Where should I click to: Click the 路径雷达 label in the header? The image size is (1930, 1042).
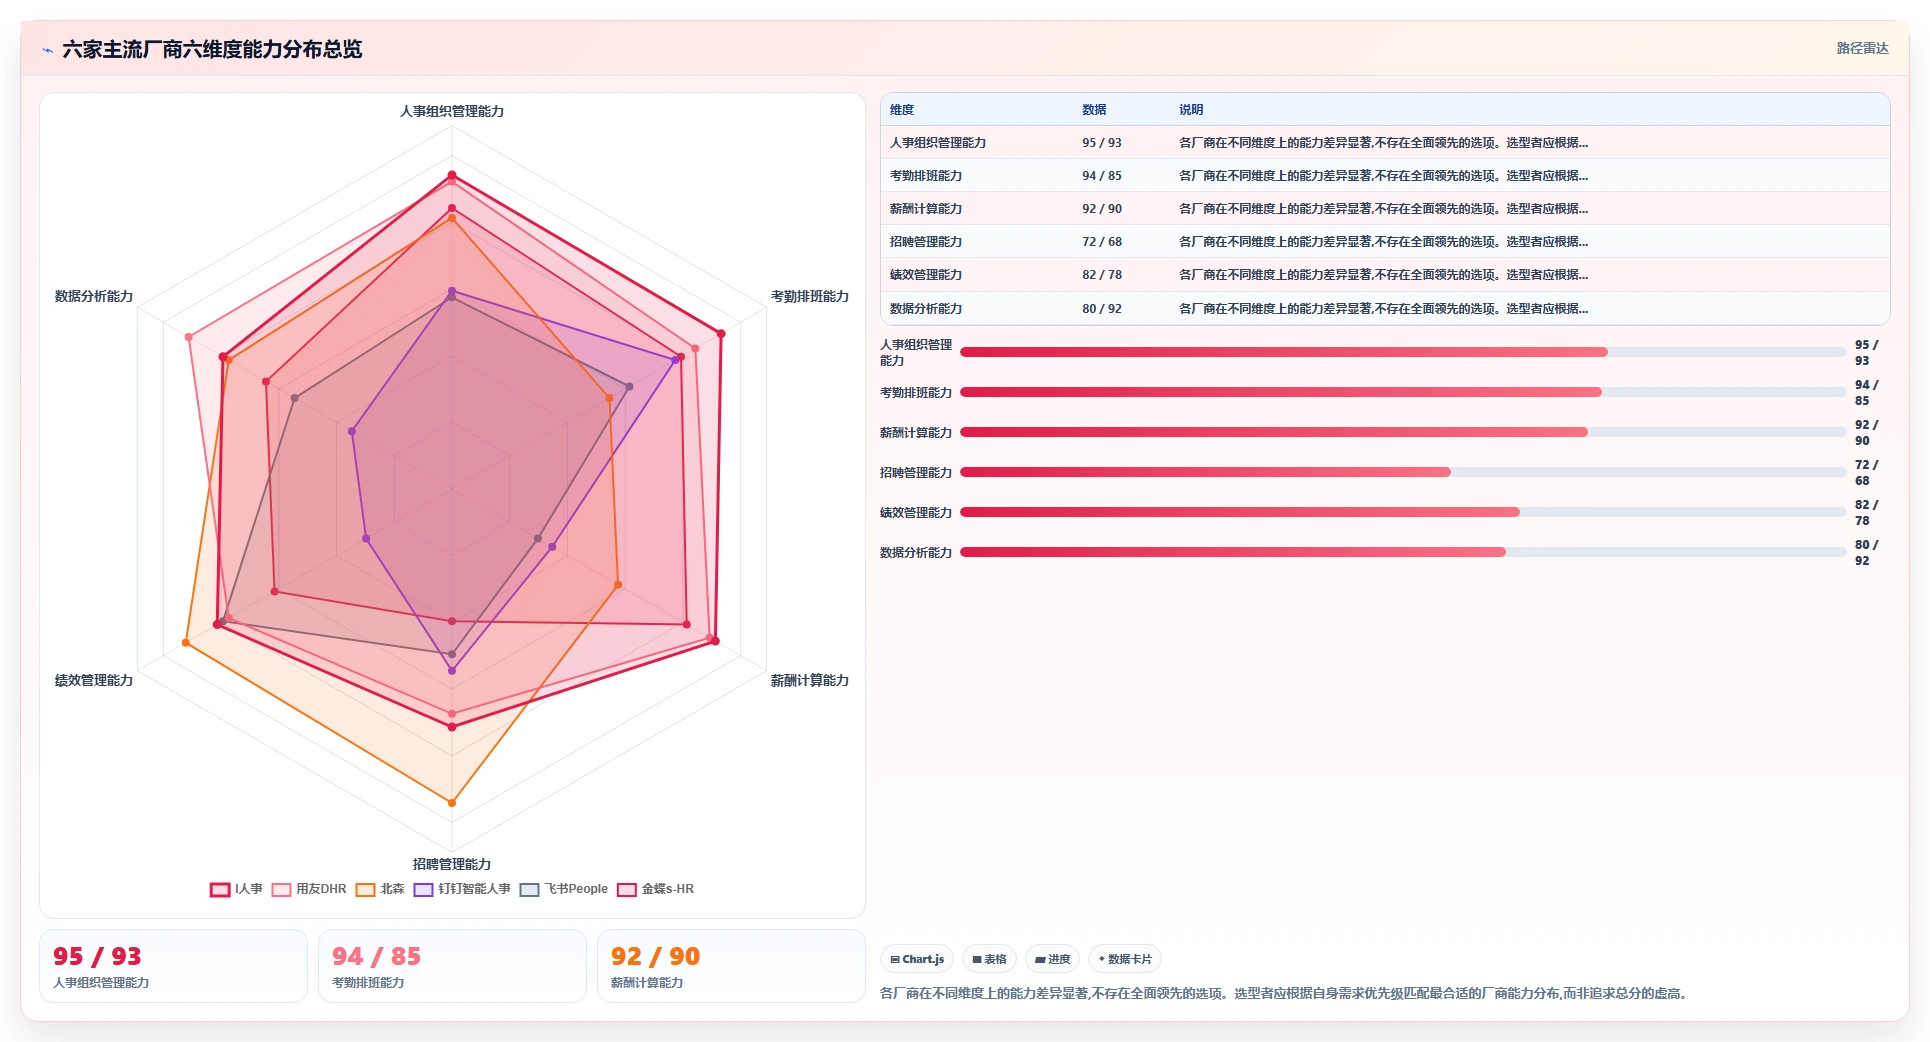[1862, 48]
